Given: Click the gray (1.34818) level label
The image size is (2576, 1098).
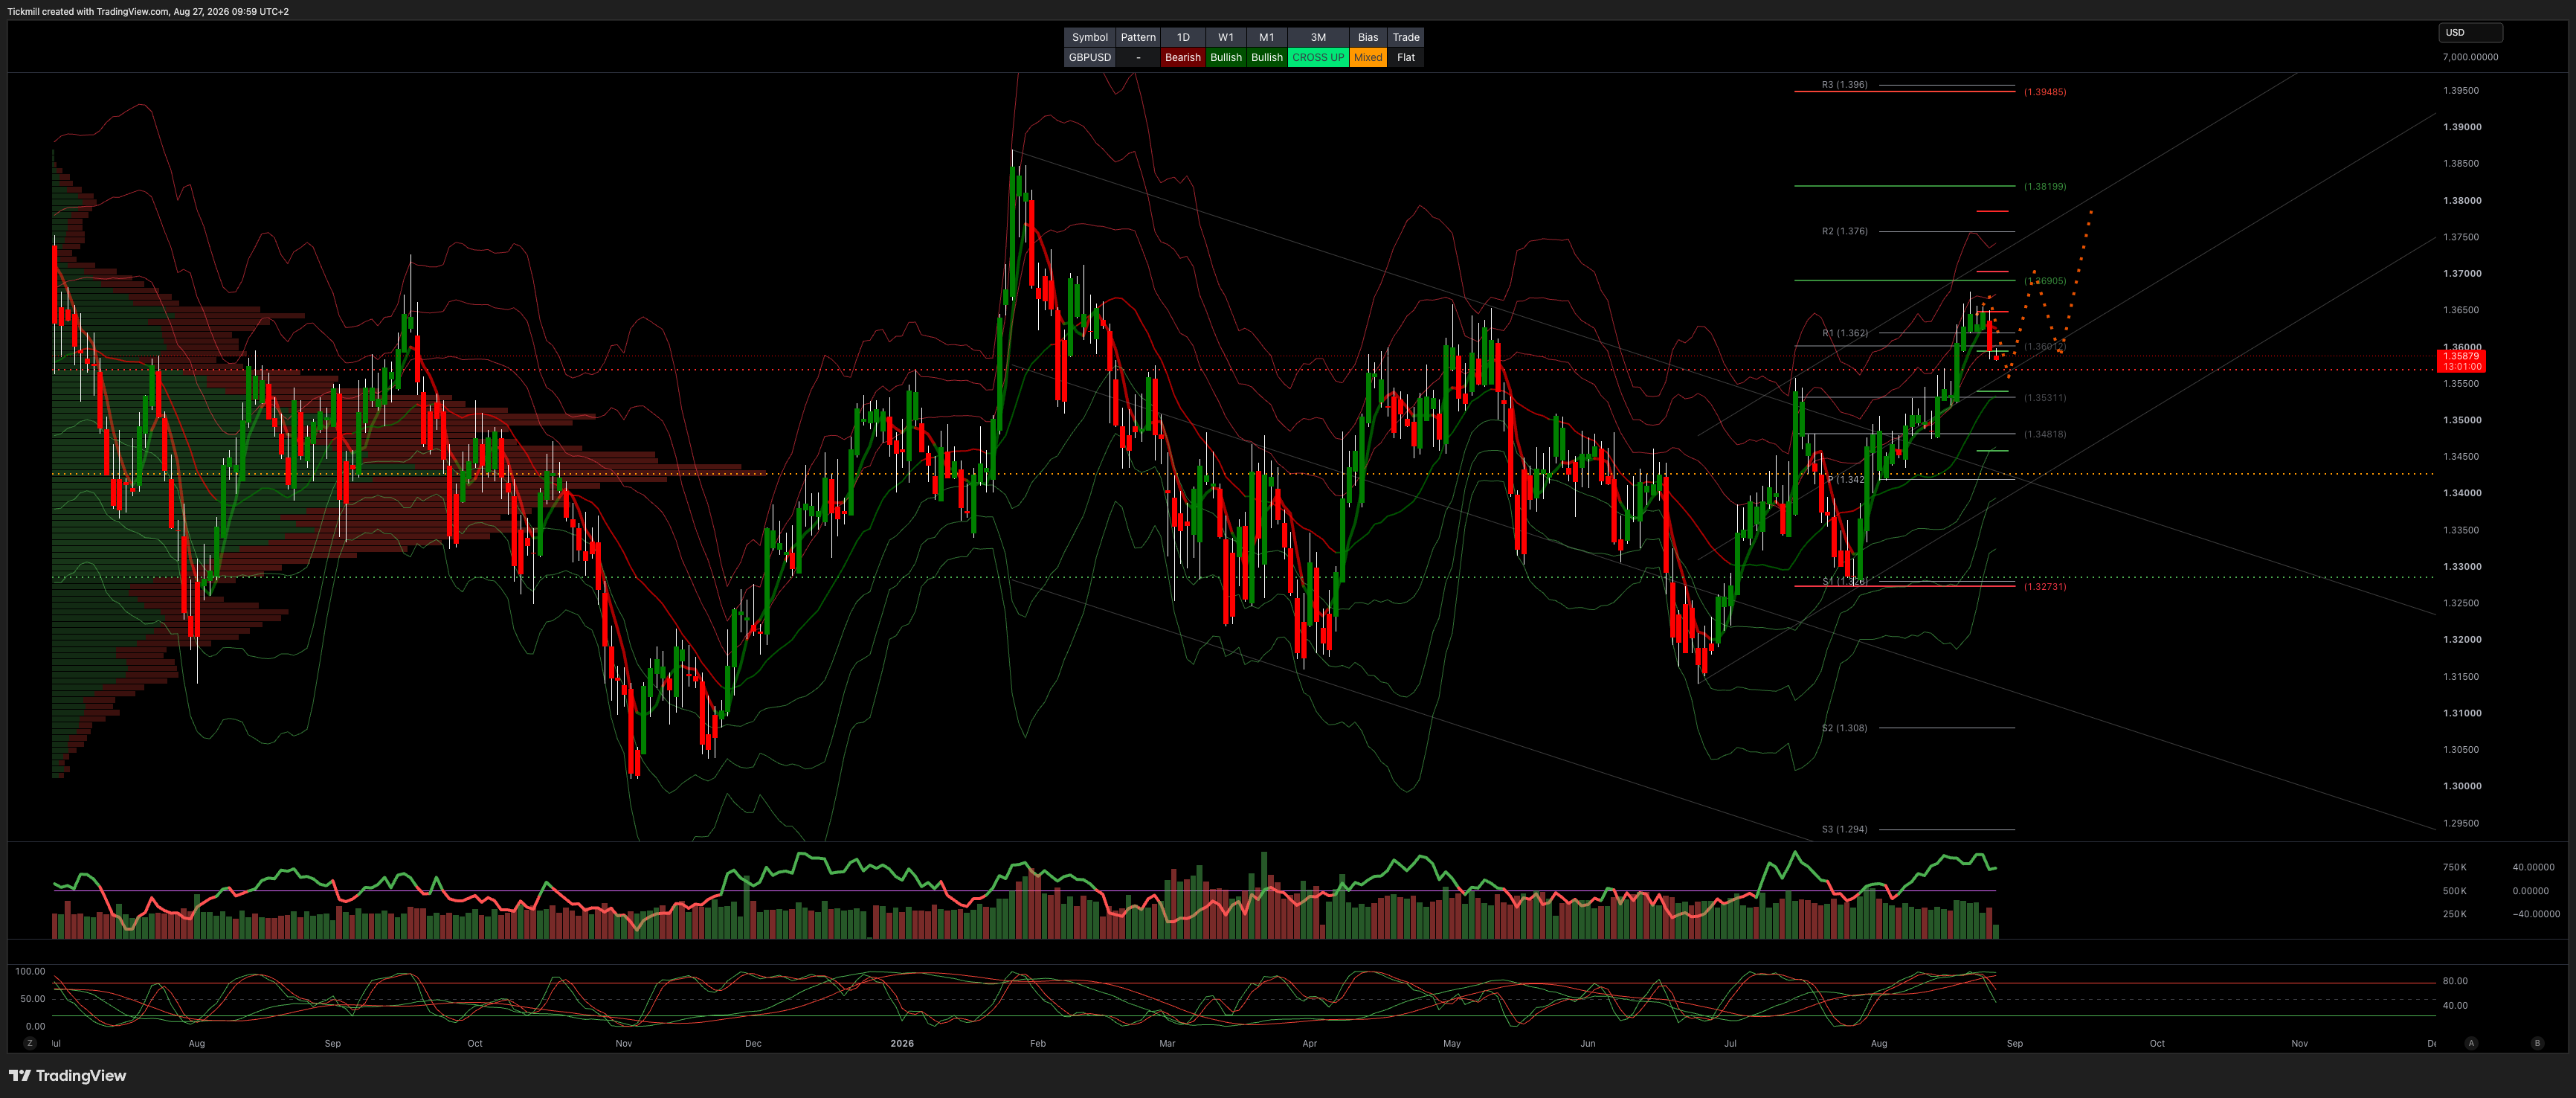Looking at the screenshot, I should coord(2045,434).
